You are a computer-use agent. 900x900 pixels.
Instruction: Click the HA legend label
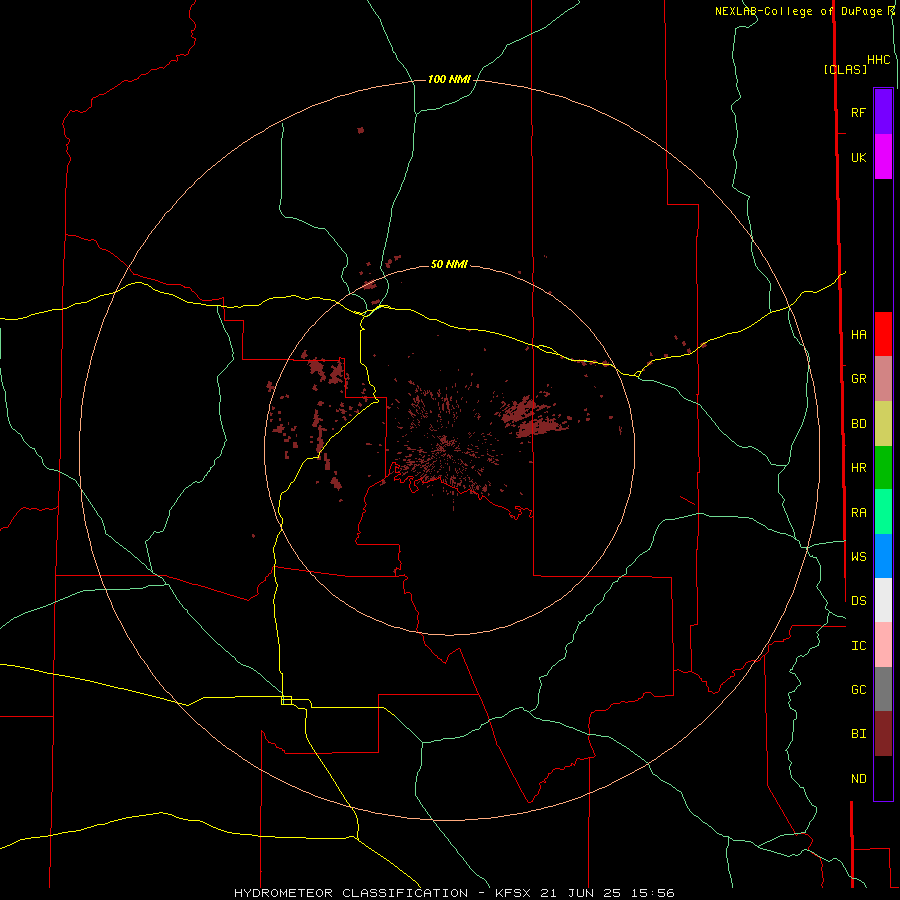[859, 335]
